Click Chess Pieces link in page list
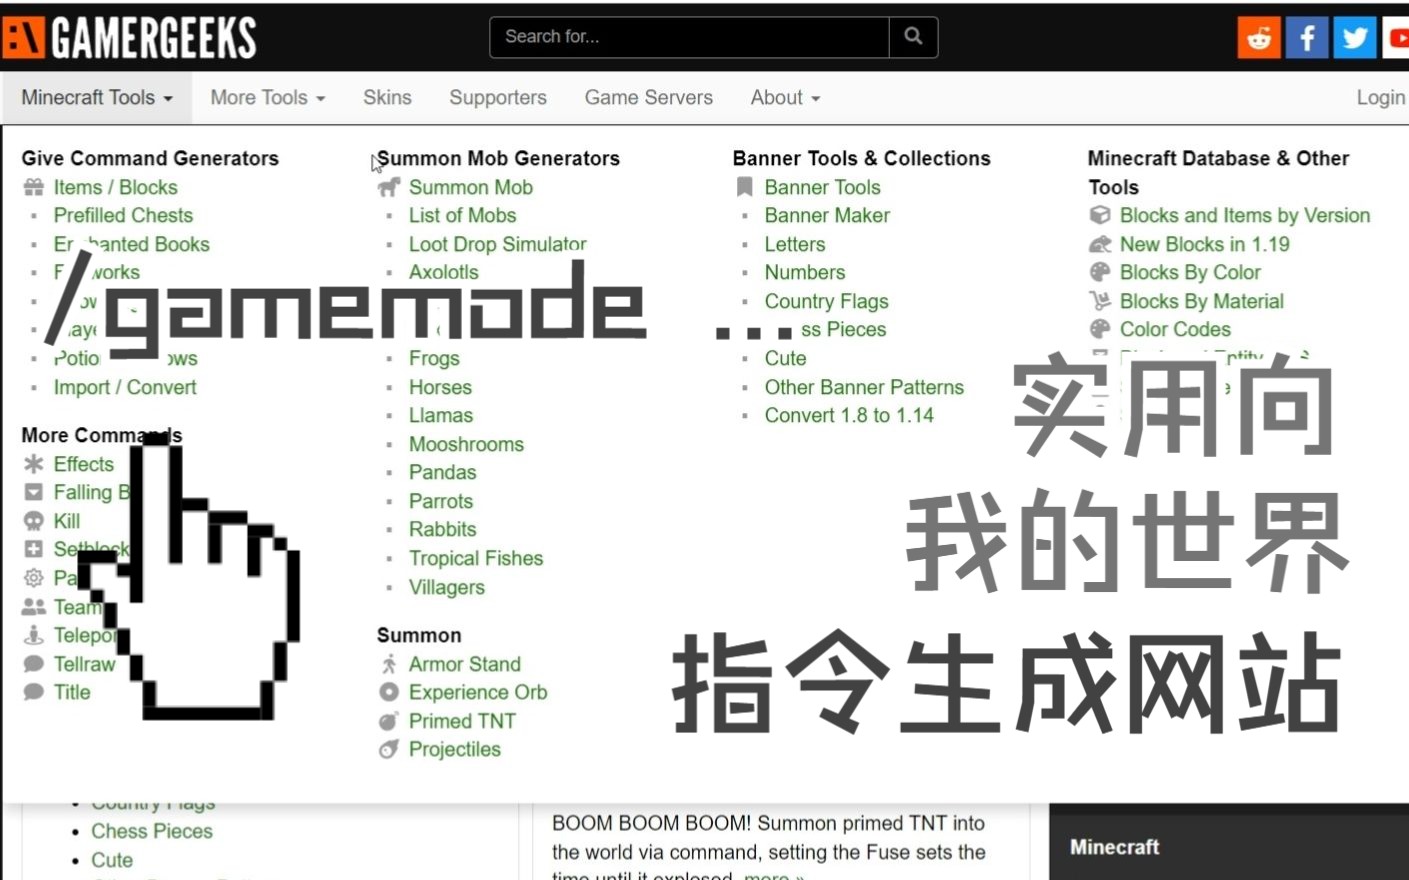 click(152, 831)
